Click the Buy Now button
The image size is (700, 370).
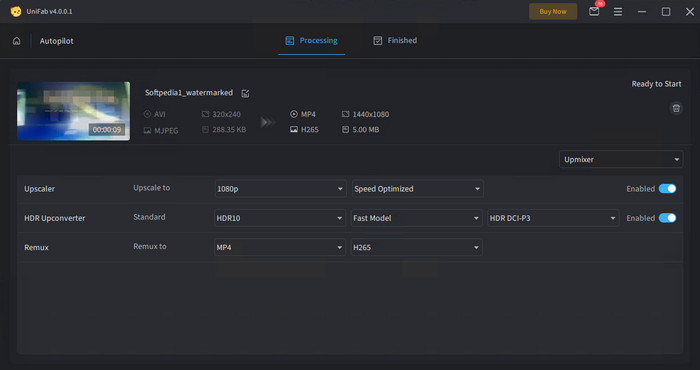coord(553,12)
